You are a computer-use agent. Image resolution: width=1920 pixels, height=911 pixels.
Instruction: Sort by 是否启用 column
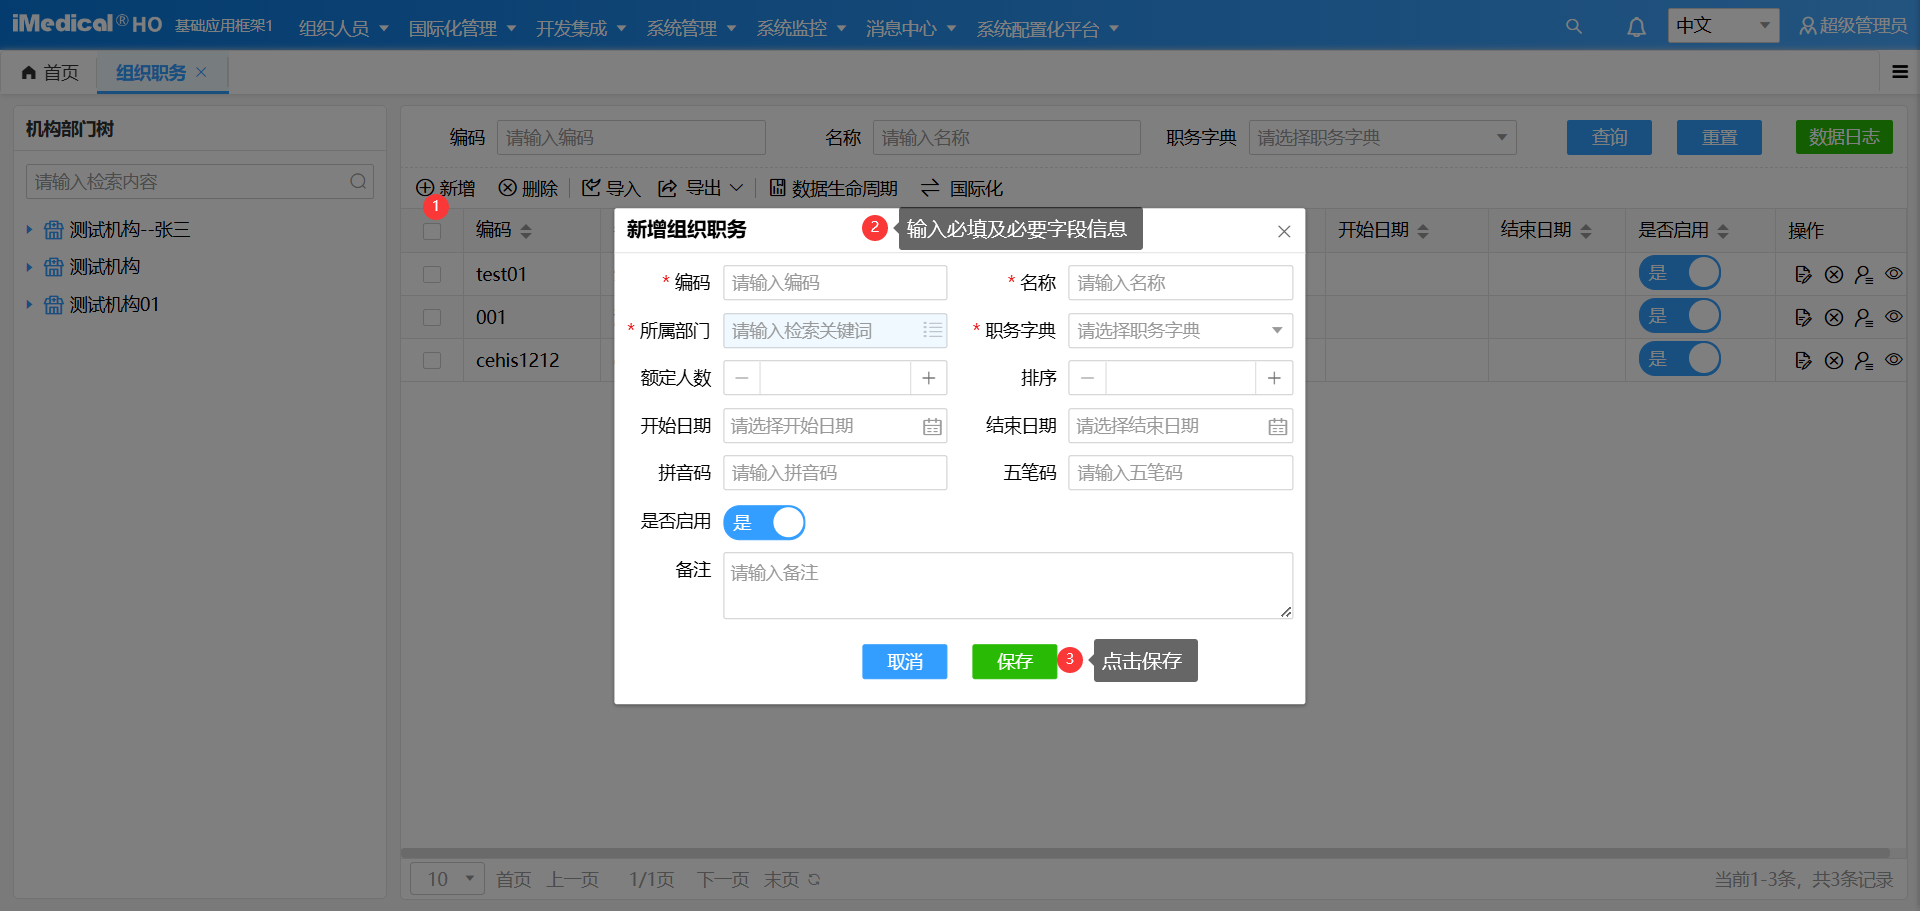[x=1723, y=231]
